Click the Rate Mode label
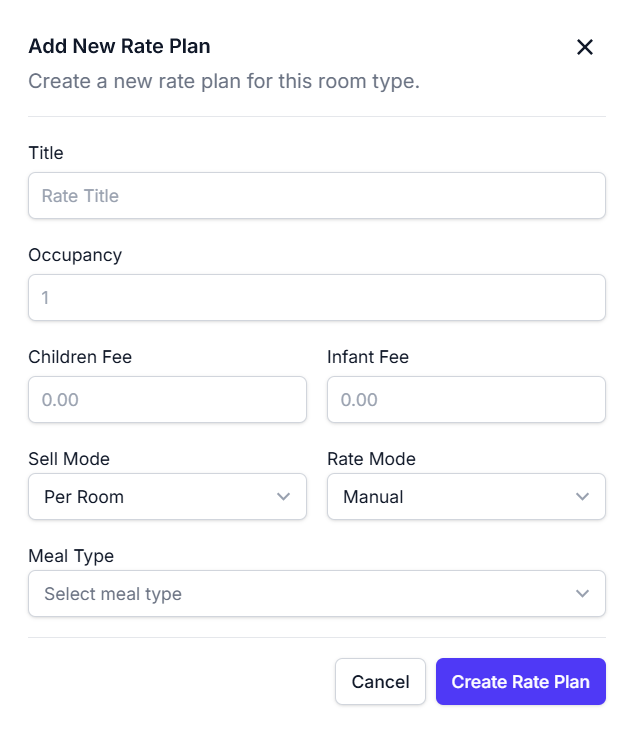 [371, 459]
